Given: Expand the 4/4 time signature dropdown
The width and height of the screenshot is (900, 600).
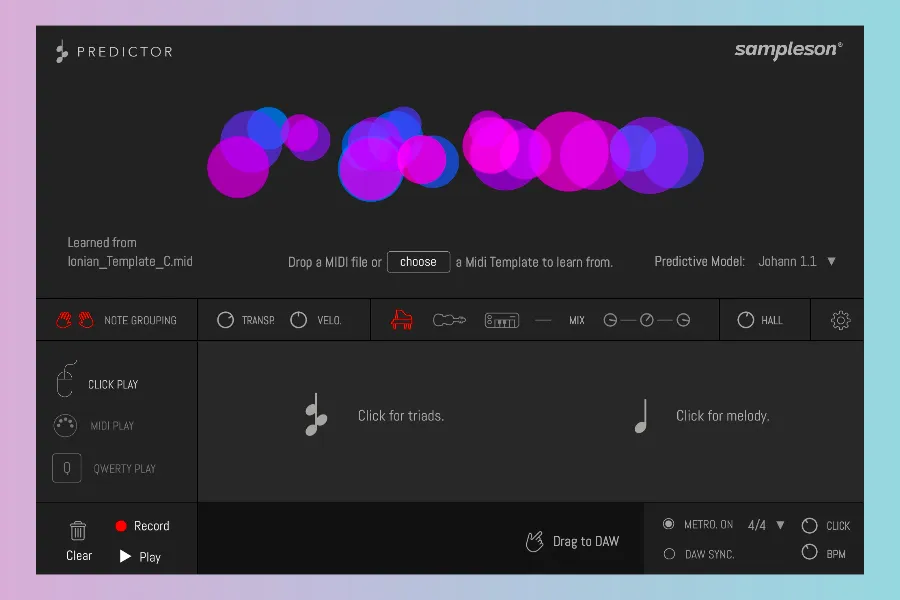Looking at the screenshot, I should [x=780, y=524].
